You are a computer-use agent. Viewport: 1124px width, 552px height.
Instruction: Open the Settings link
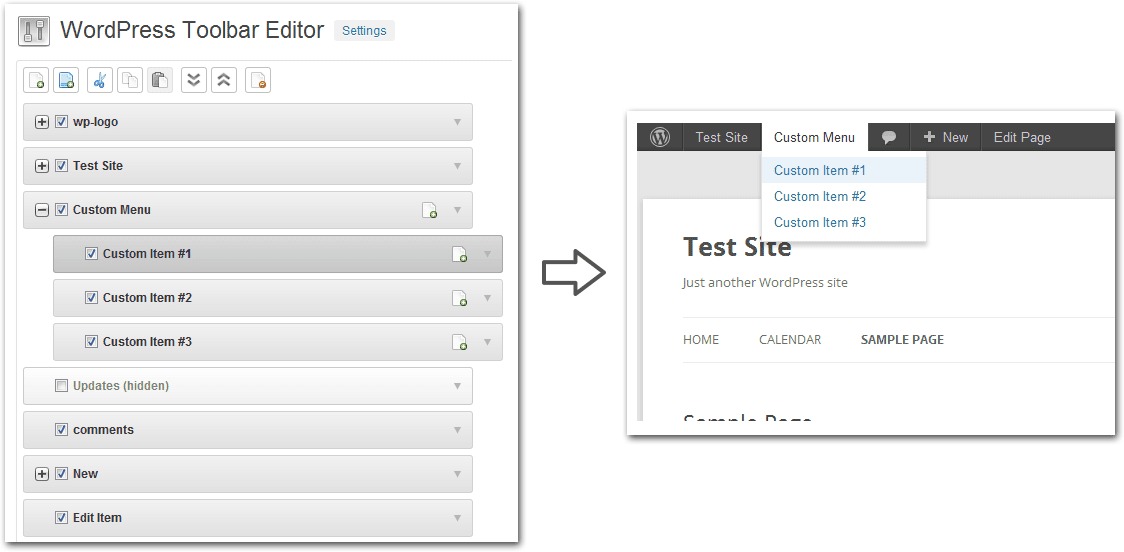pos(364,31)
